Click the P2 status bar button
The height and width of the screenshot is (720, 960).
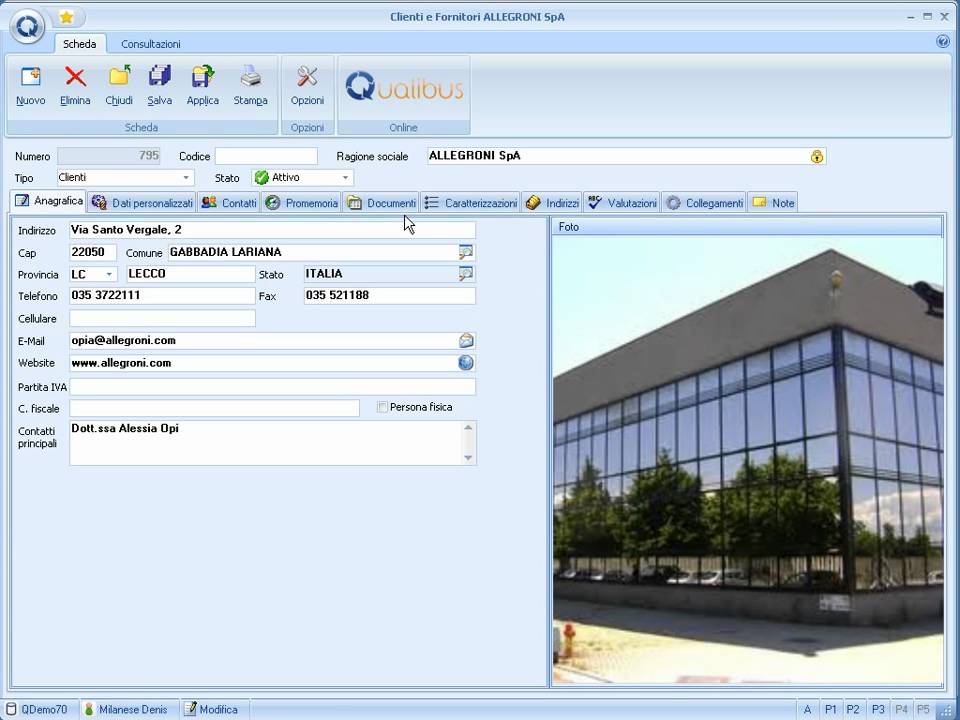click(853, 709)
